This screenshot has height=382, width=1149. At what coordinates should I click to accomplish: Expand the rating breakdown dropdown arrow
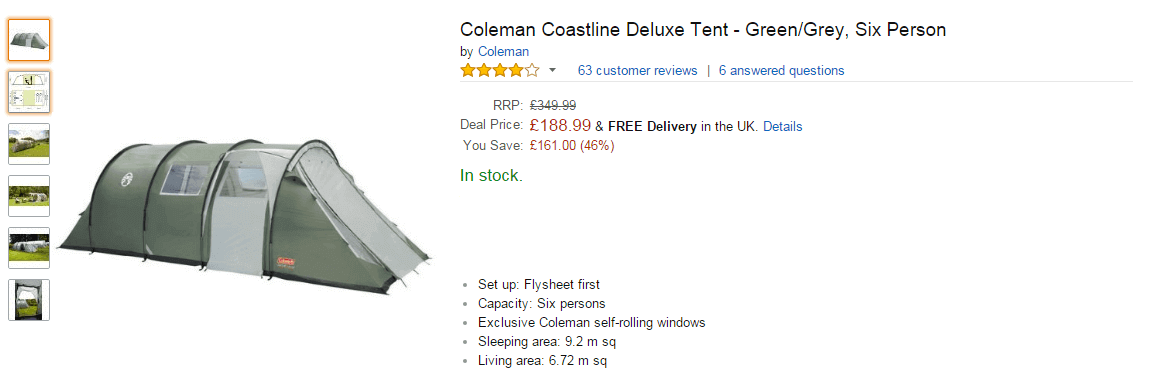553,71
